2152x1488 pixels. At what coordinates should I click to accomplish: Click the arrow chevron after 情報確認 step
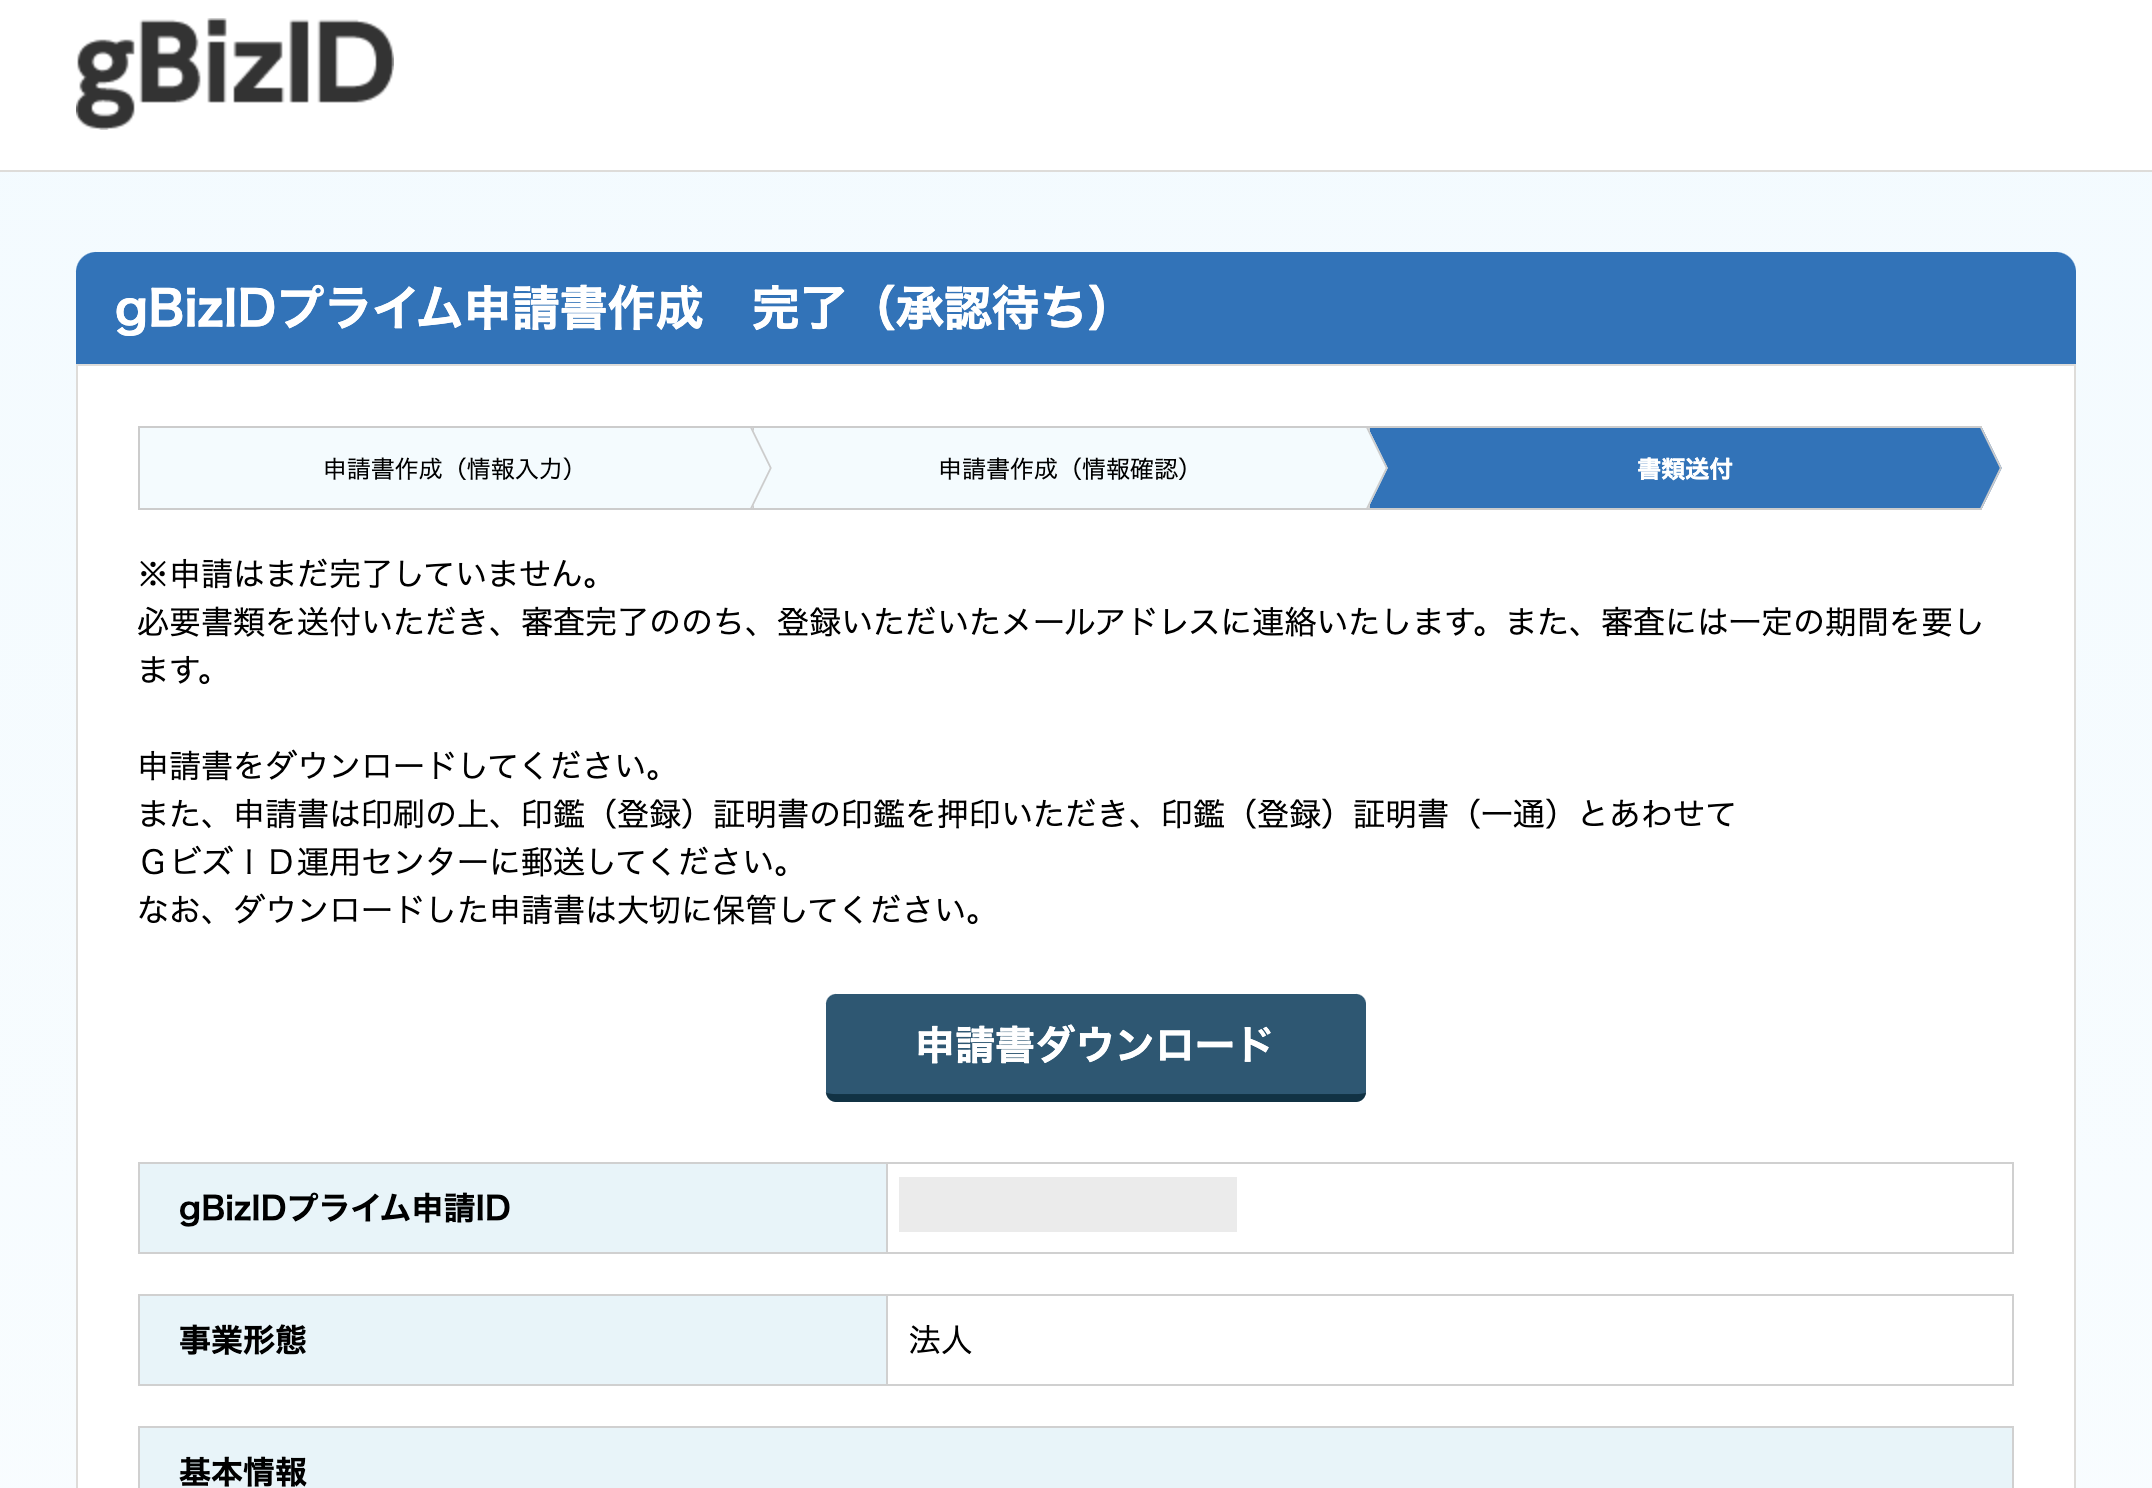click(1377, 469)
